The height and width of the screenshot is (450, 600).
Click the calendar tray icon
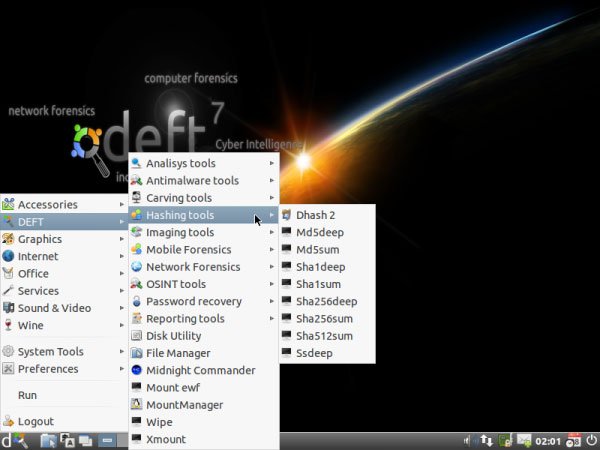click(x=573, y=441)
